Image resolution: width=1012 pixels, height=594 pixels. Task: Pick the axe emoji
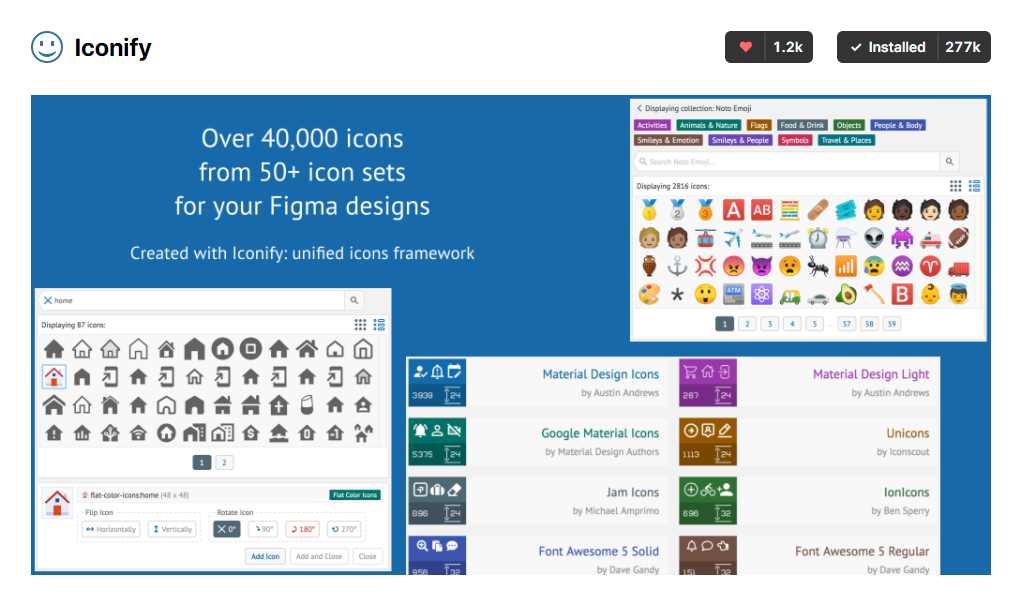pyautogui.click(x=874, y=294)
